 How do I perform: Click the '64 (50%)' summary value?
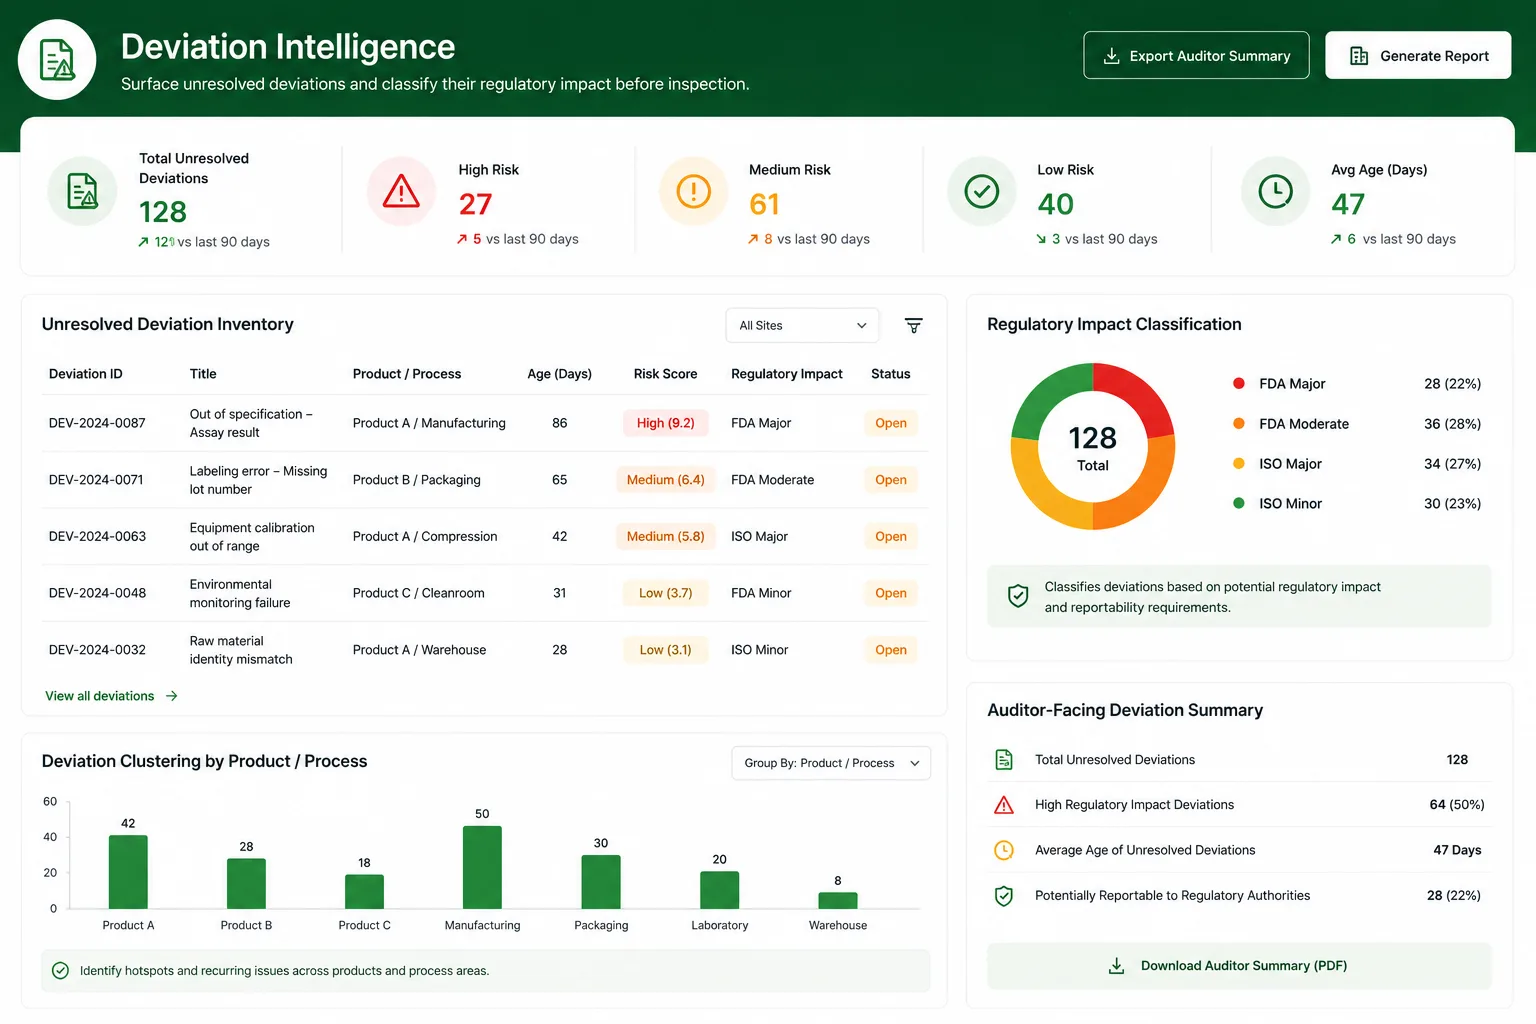(x=1457, y=805)
